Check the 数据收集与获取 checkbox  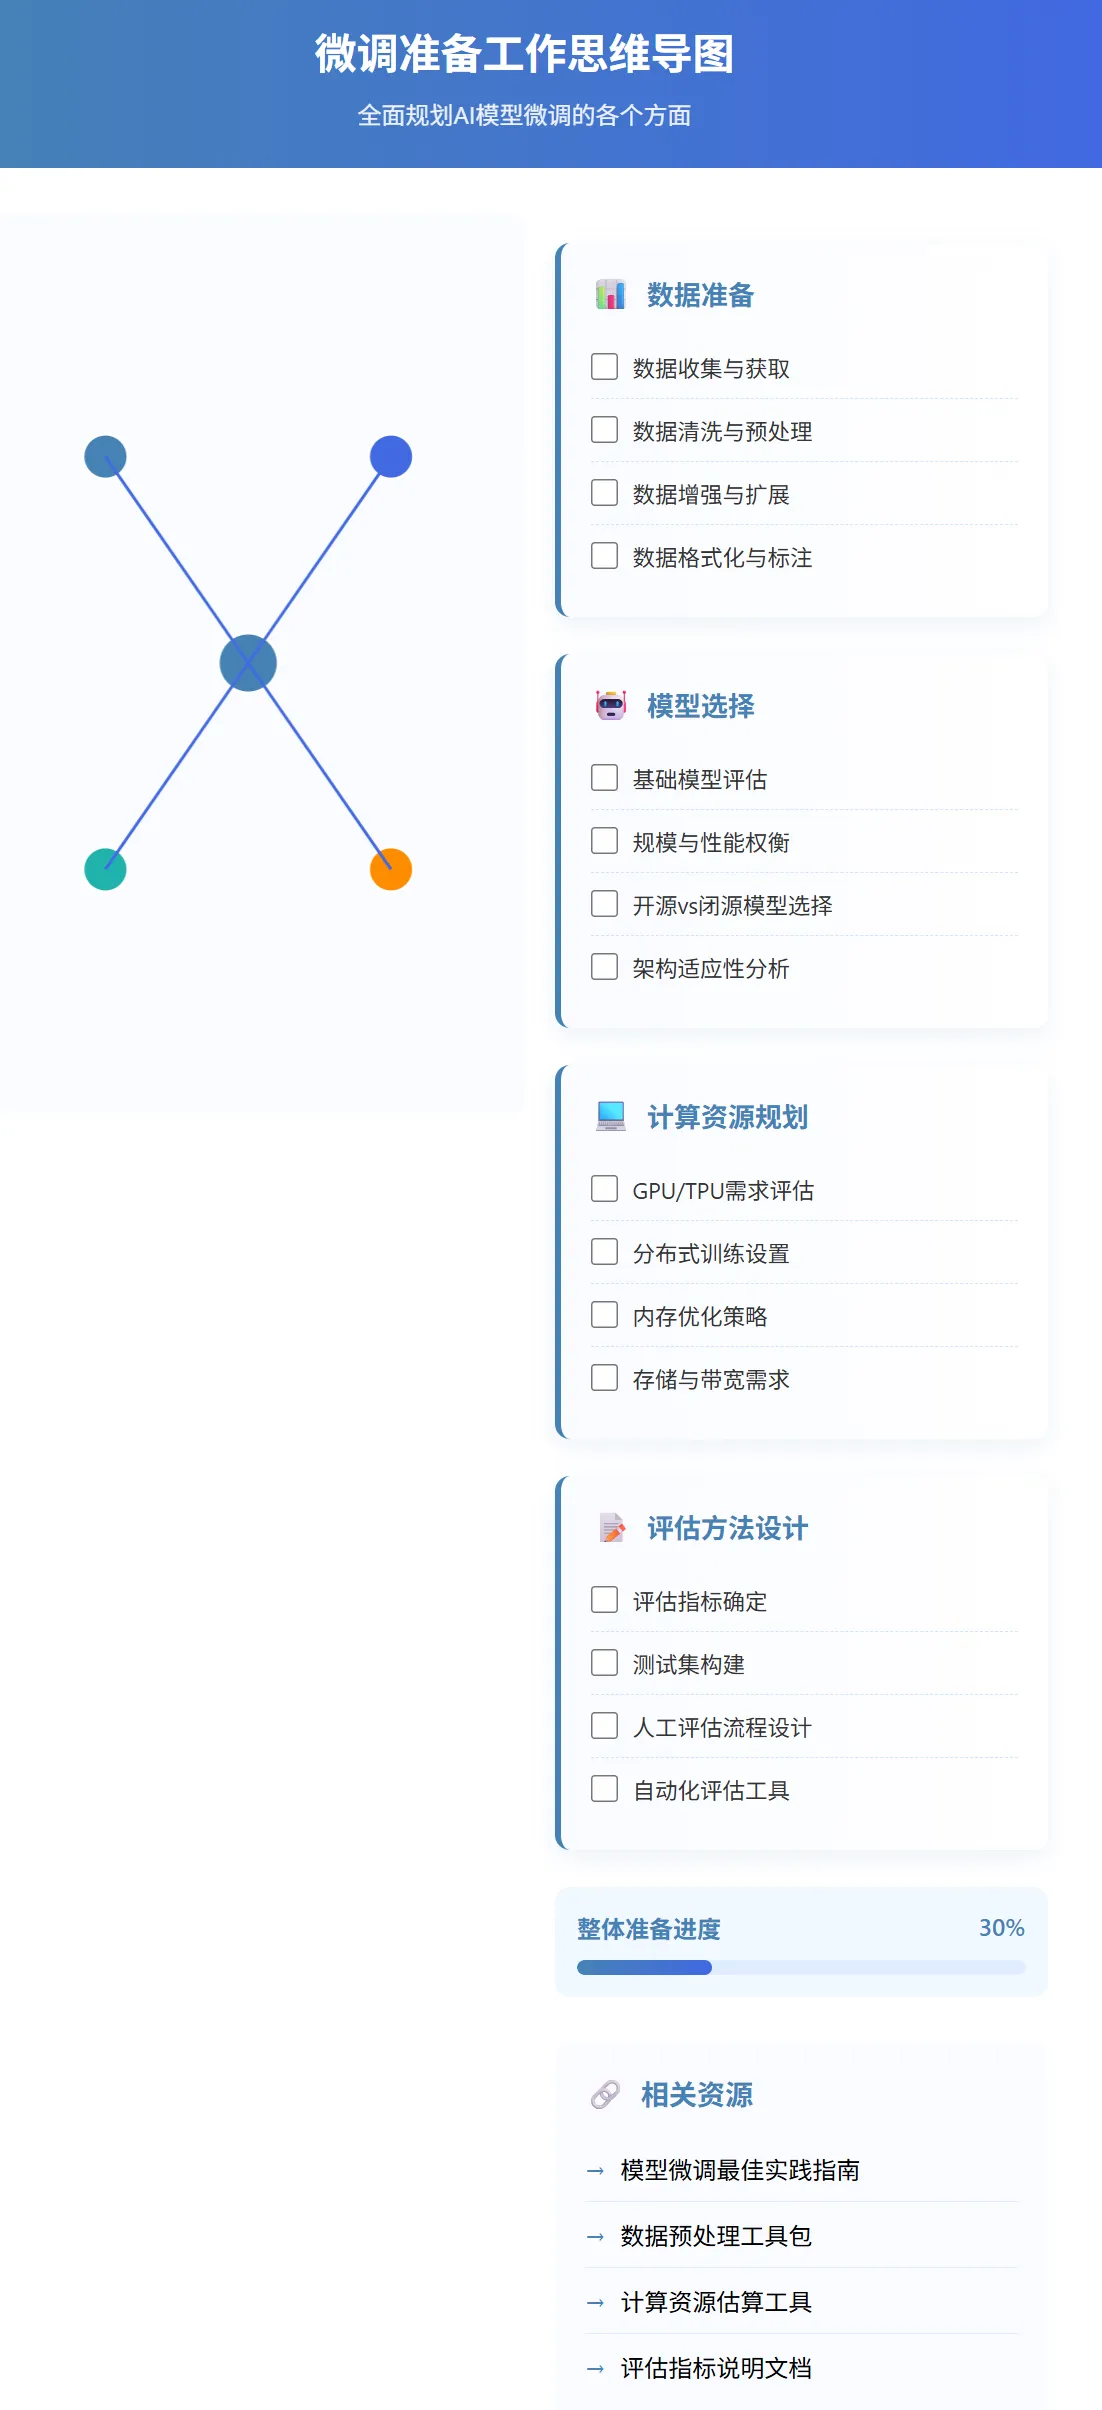coord(604,366)
